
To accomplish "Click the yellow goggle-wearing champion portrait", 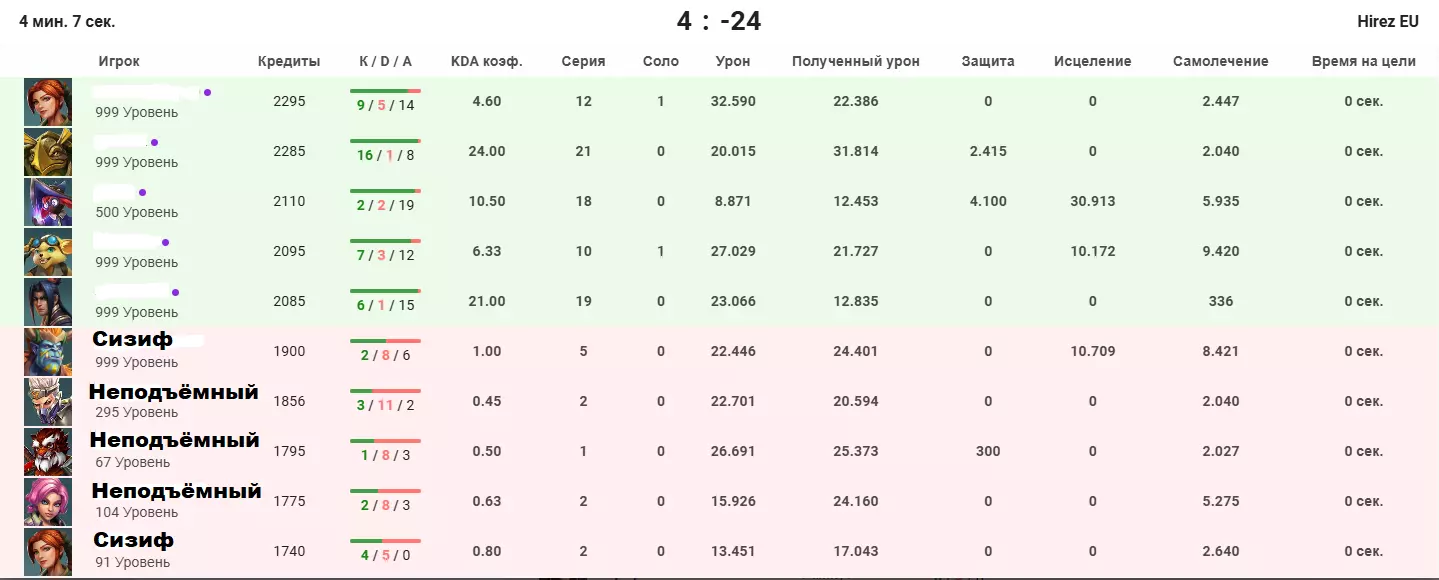I will click(x=48, y=252).
